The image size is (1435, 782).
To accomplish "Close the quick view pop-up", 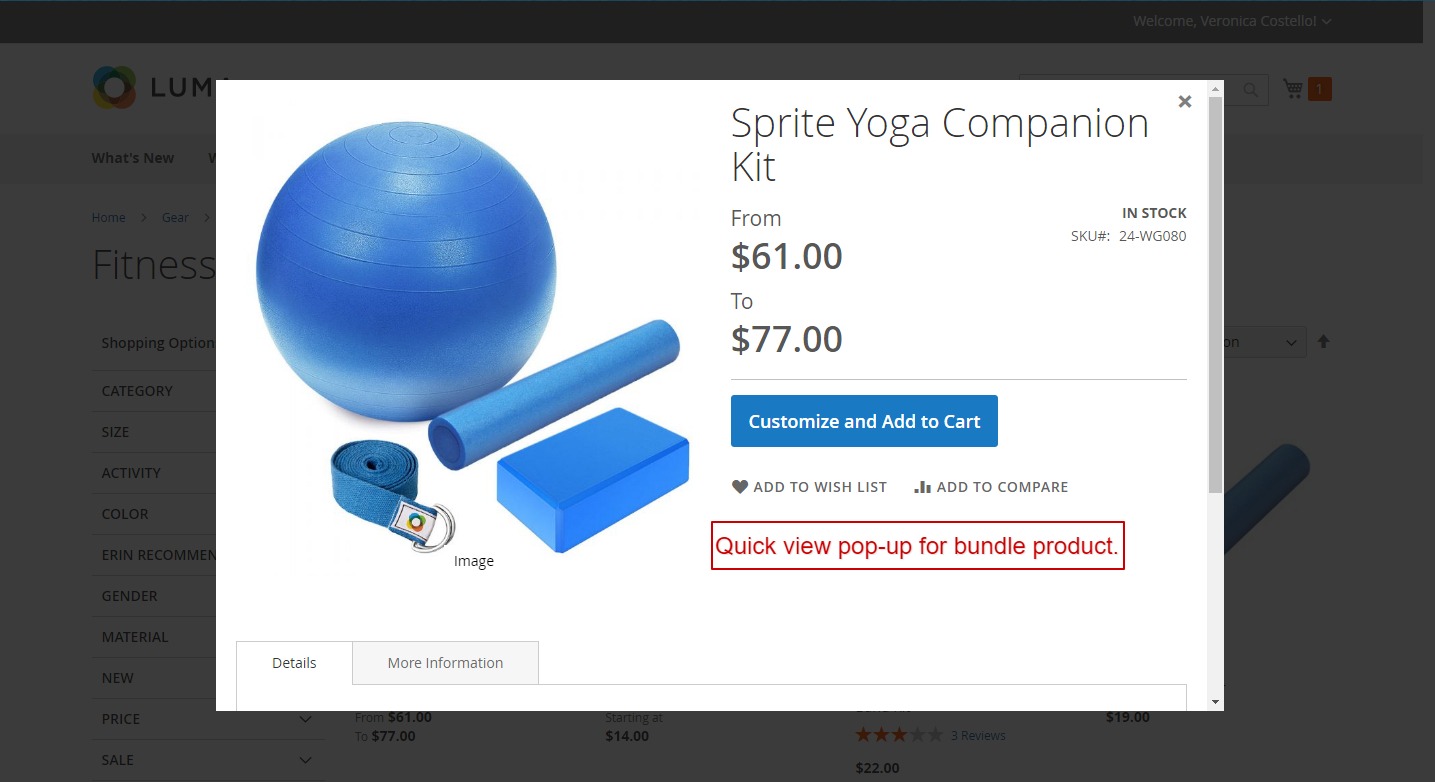I will pyautogui.click(x=1185, y=101).
